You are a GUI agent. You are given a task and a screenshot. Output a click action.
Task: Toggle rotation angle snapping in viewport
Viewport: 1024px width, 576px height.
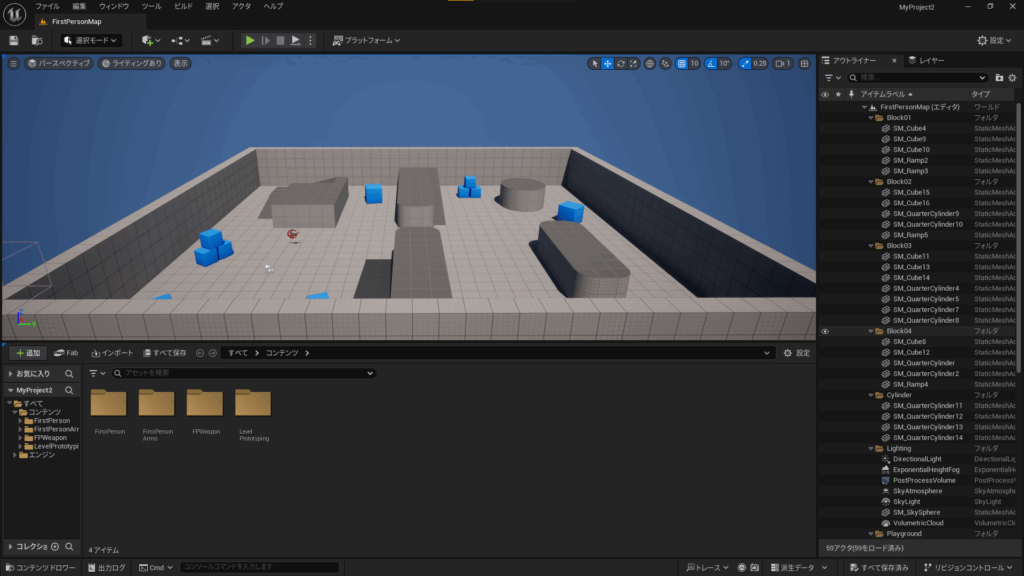click(x=711, y=63)
